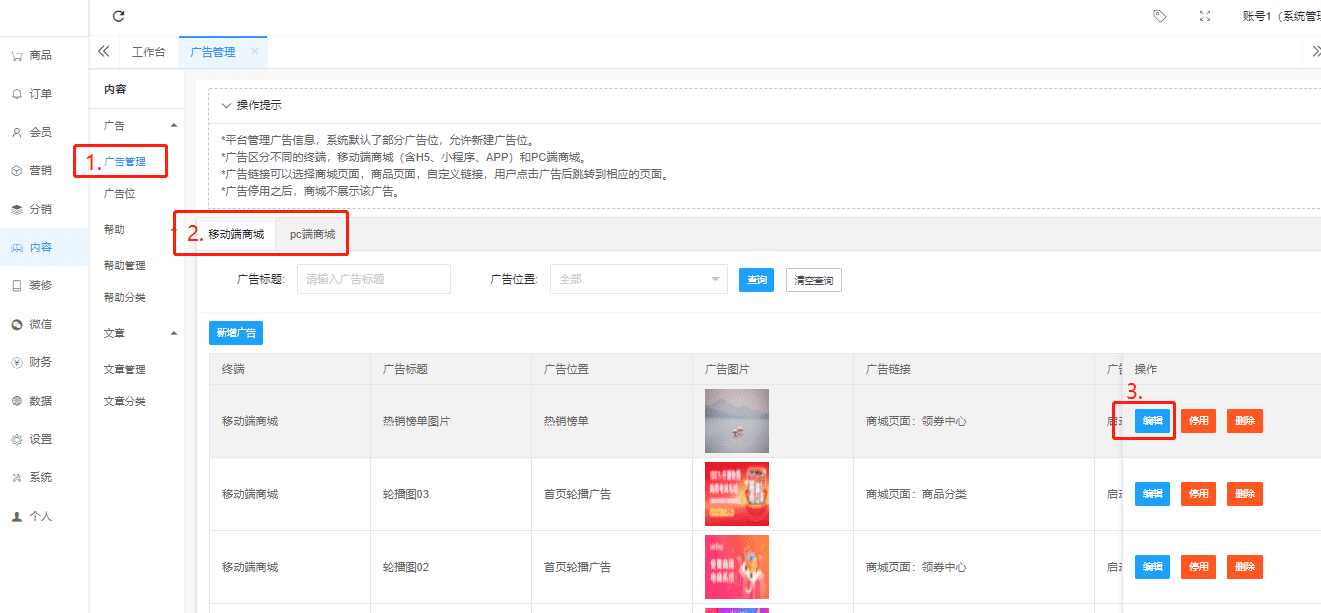Open 订单 in the left sidebar
This screenshot has height=613, width=1321.
tap(40, 94)
